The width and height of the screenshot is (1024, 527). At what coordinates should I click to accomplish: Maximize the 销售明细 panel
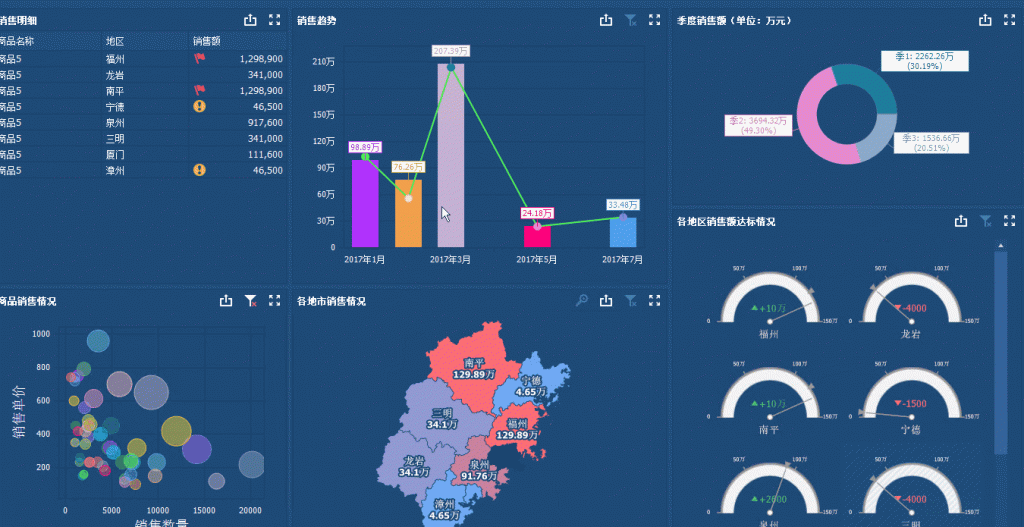point(275,20)
